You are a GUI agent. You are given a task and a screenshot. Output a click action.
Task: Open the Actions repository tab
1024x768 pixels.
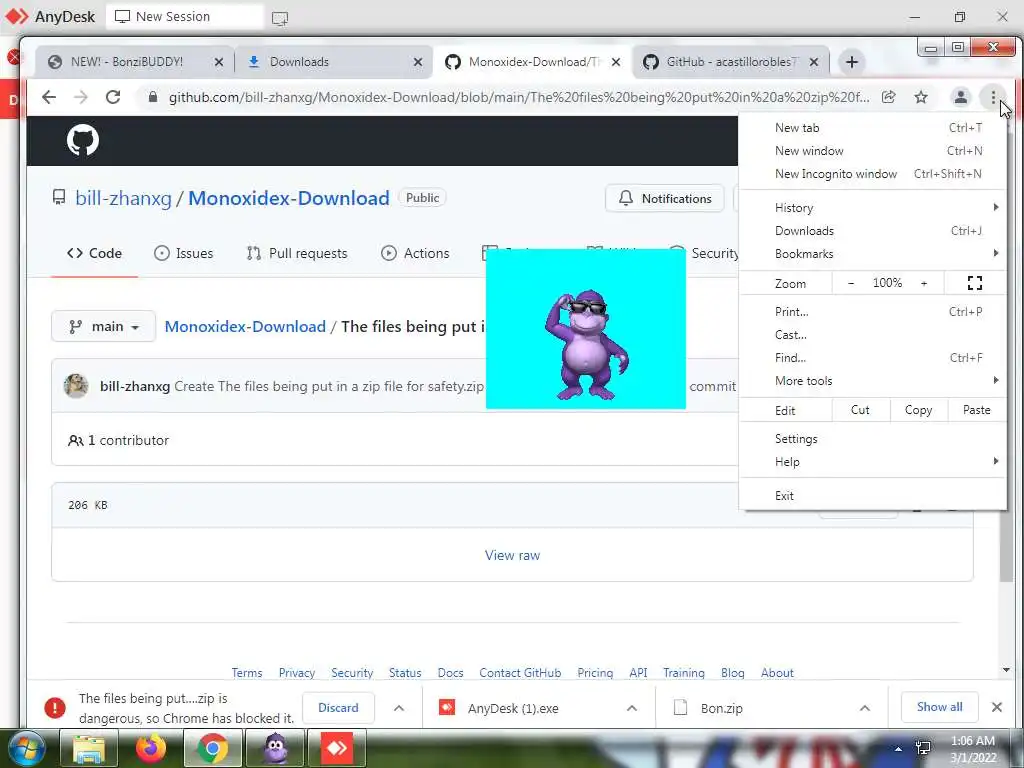[415, 253]
